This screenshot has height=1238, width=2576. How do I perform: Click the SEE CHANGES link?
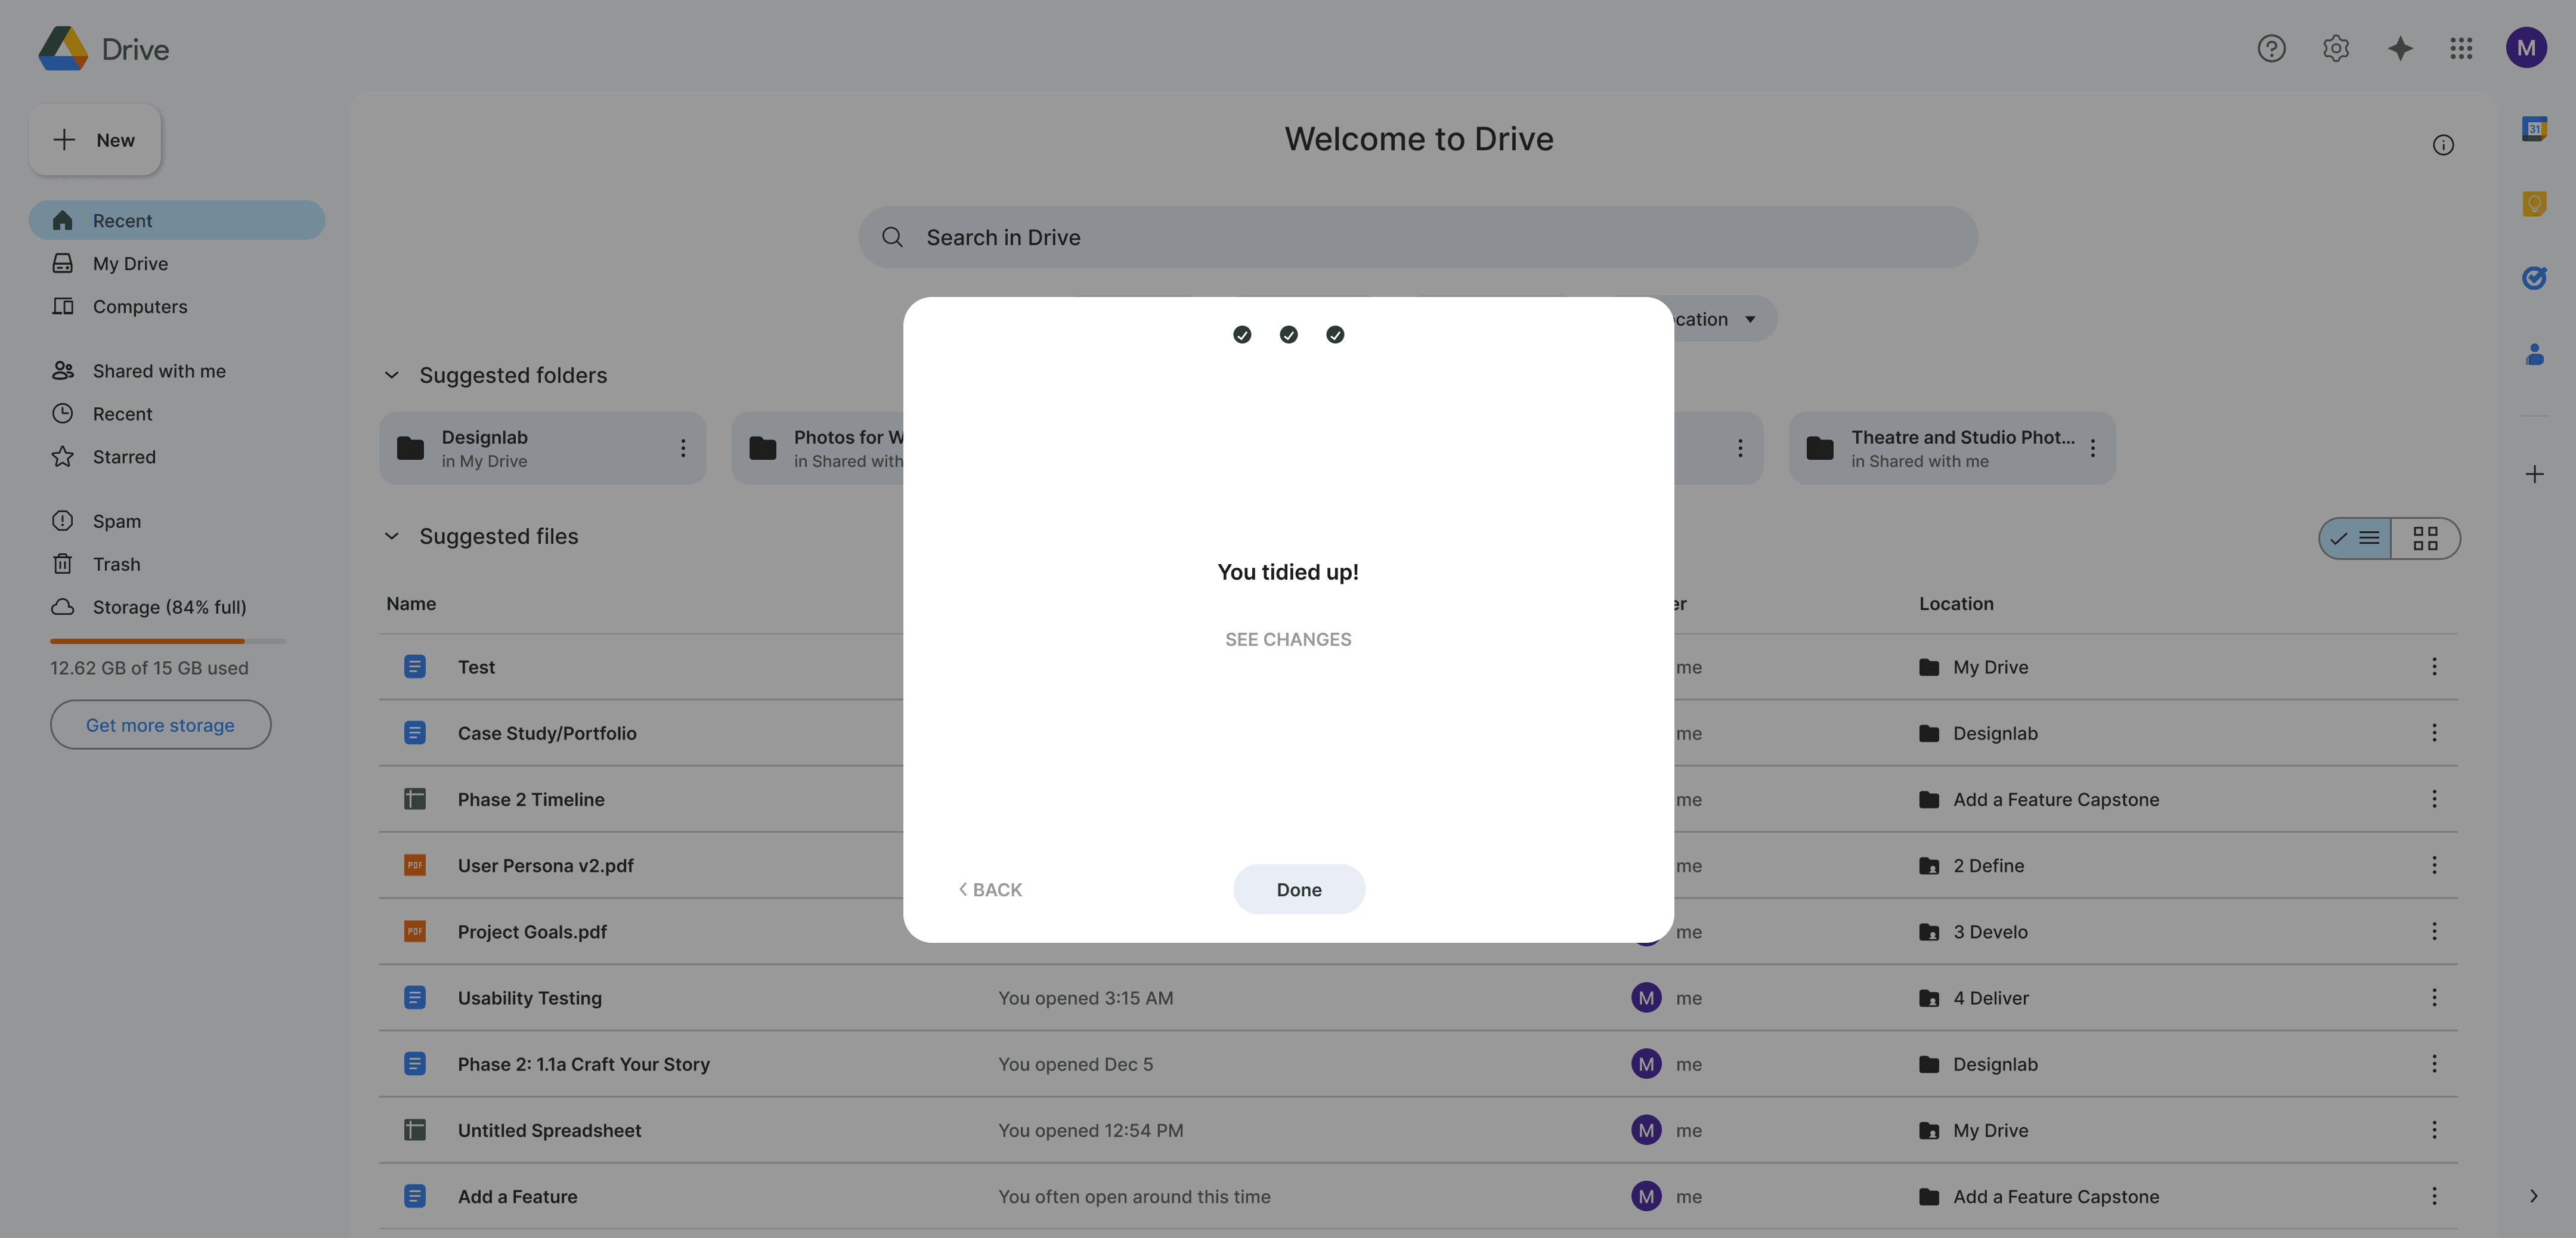(1287, 639)
